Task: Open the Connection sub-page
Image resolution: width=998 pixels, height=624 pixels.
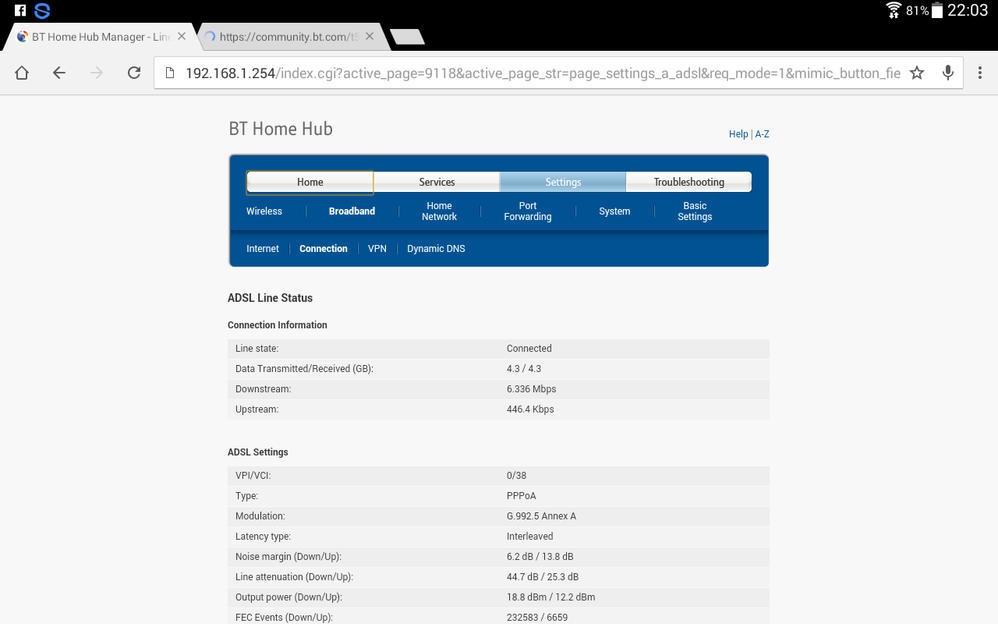Action: click(323, 249)
